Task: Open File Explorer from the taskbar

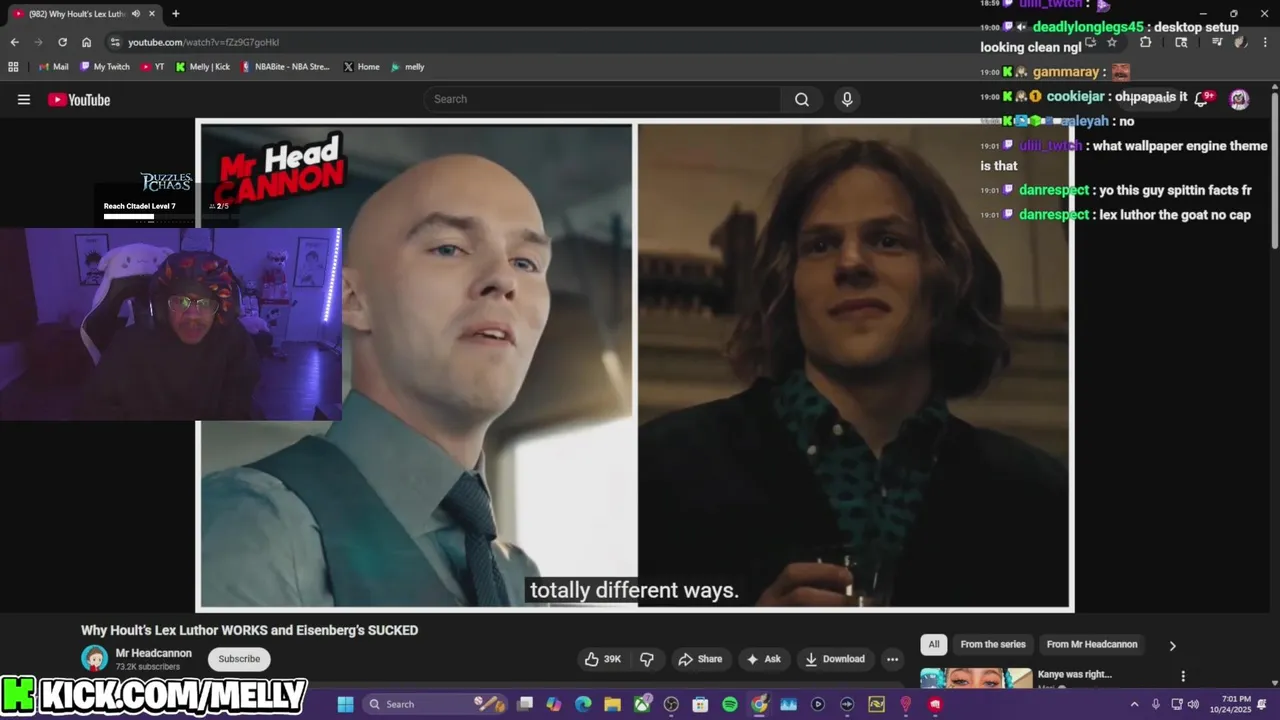Action: coord(612,704)
